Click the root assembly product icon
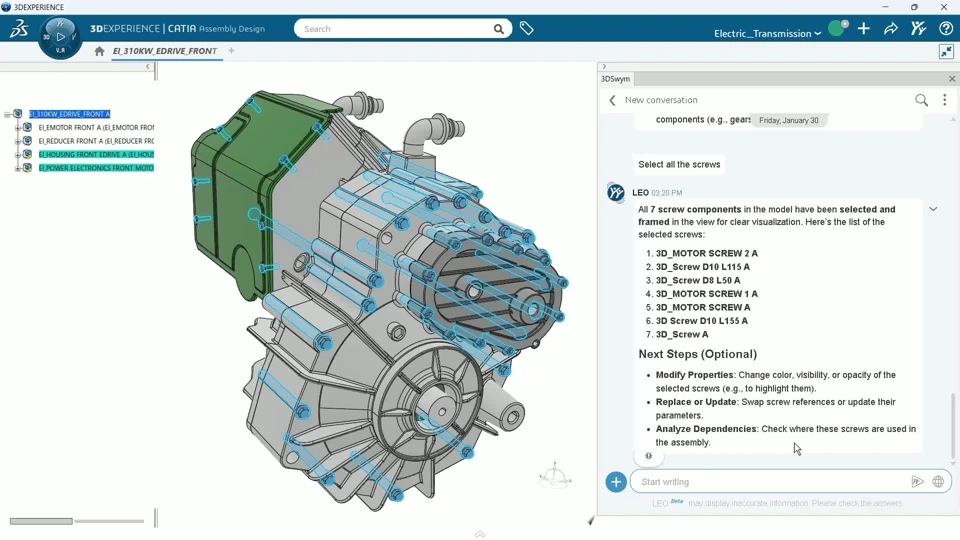960x540 pixels. 18,114
